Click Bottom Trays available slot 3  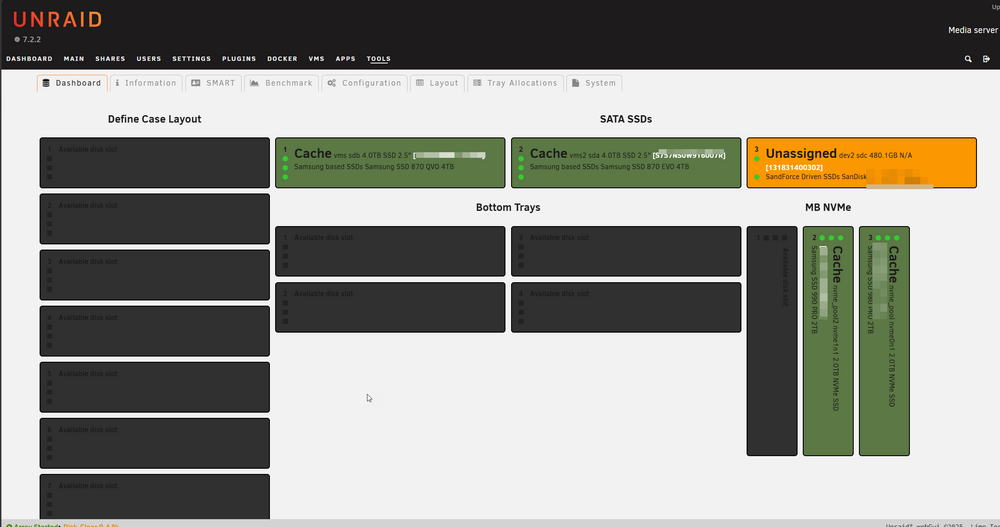pos(626,251)
